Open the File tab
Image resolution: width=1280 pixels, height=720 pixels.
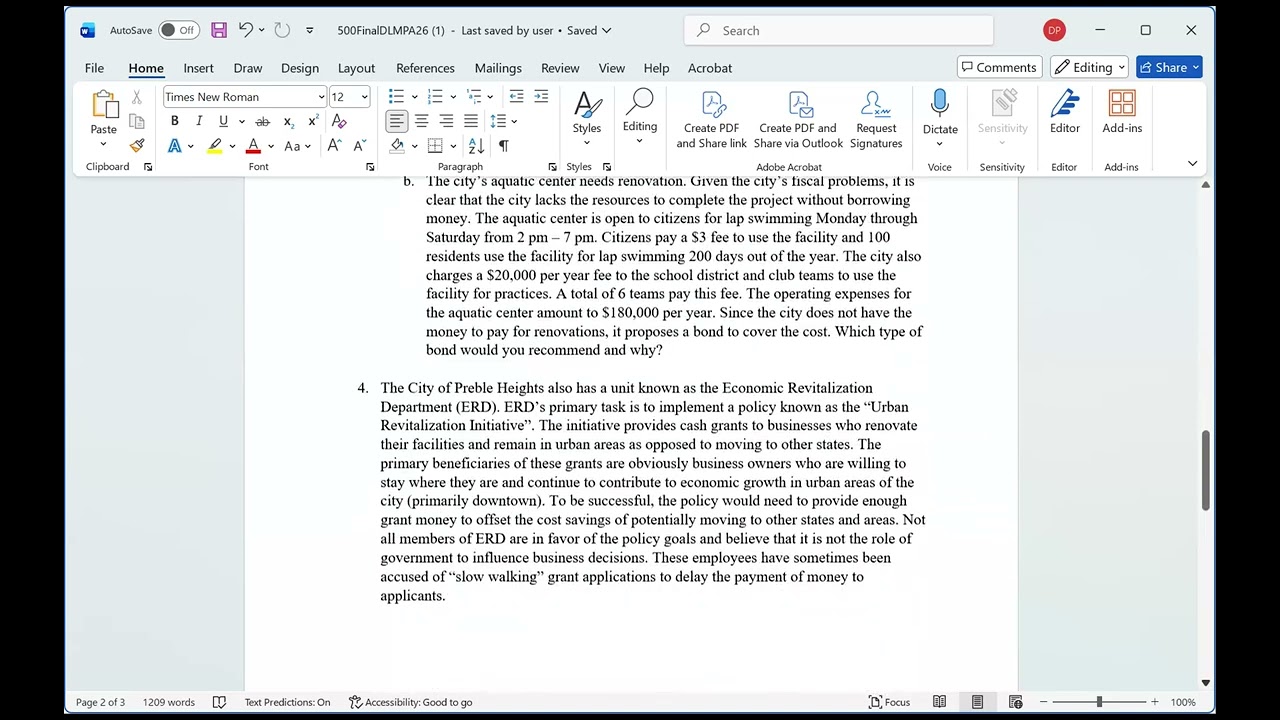(94, 68)
